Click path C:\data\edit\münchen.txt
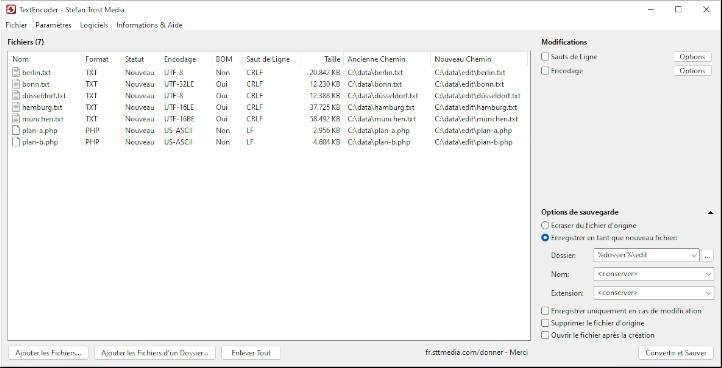 point(476,119)
